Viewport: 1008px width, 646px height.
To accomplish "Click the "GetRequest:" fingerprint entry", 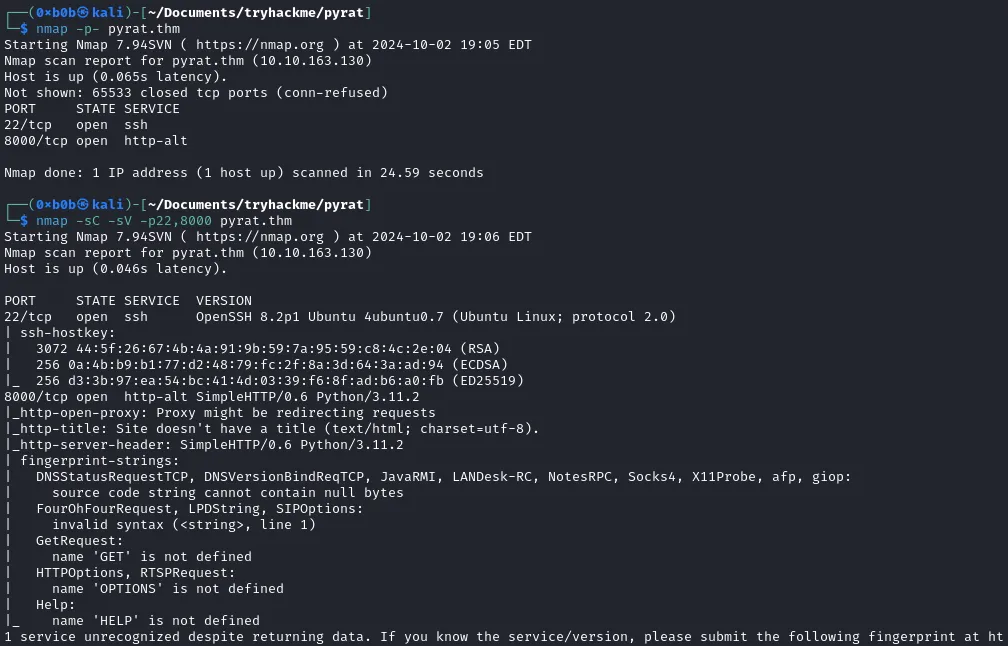I will coord(80,541).
